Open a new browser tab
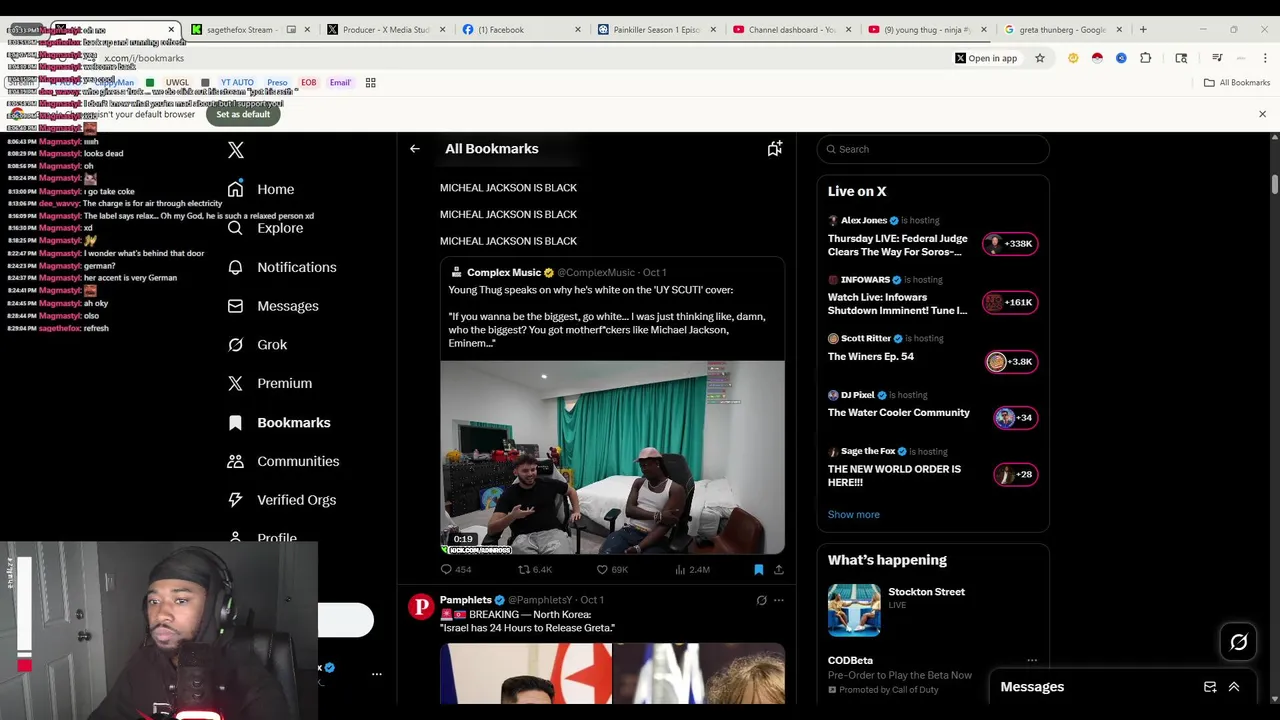The width and height of the screenshot is (1280, 720). pyautogui.click(x=1143, y=30)
